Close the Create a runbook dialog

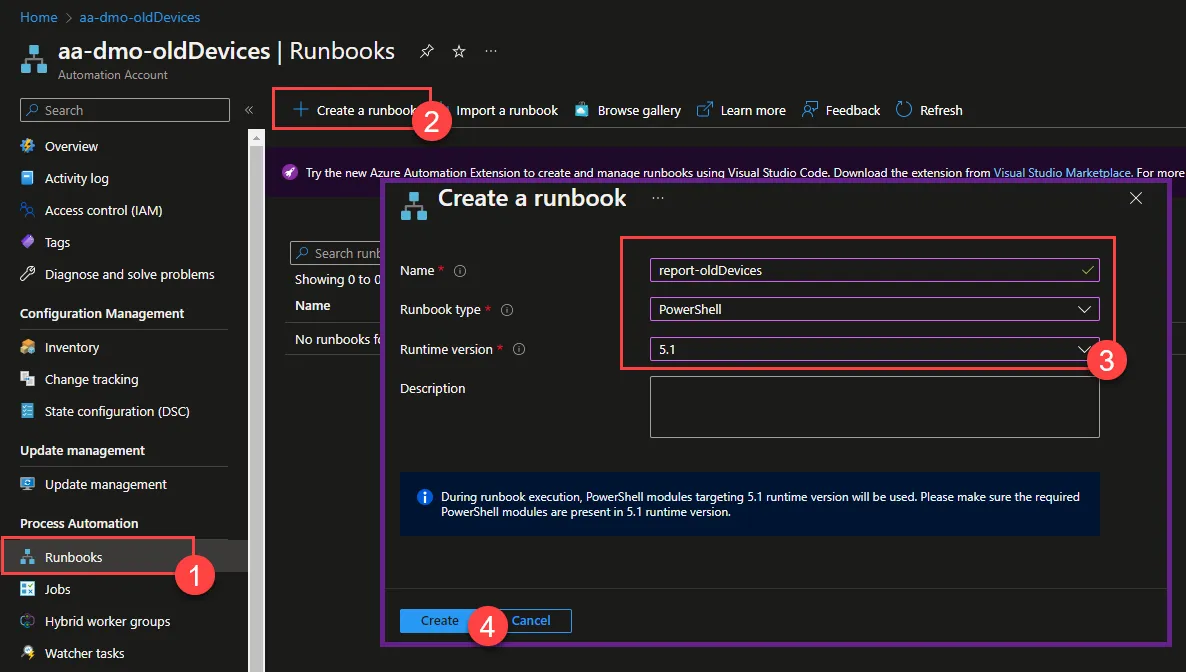[1135, 198]
